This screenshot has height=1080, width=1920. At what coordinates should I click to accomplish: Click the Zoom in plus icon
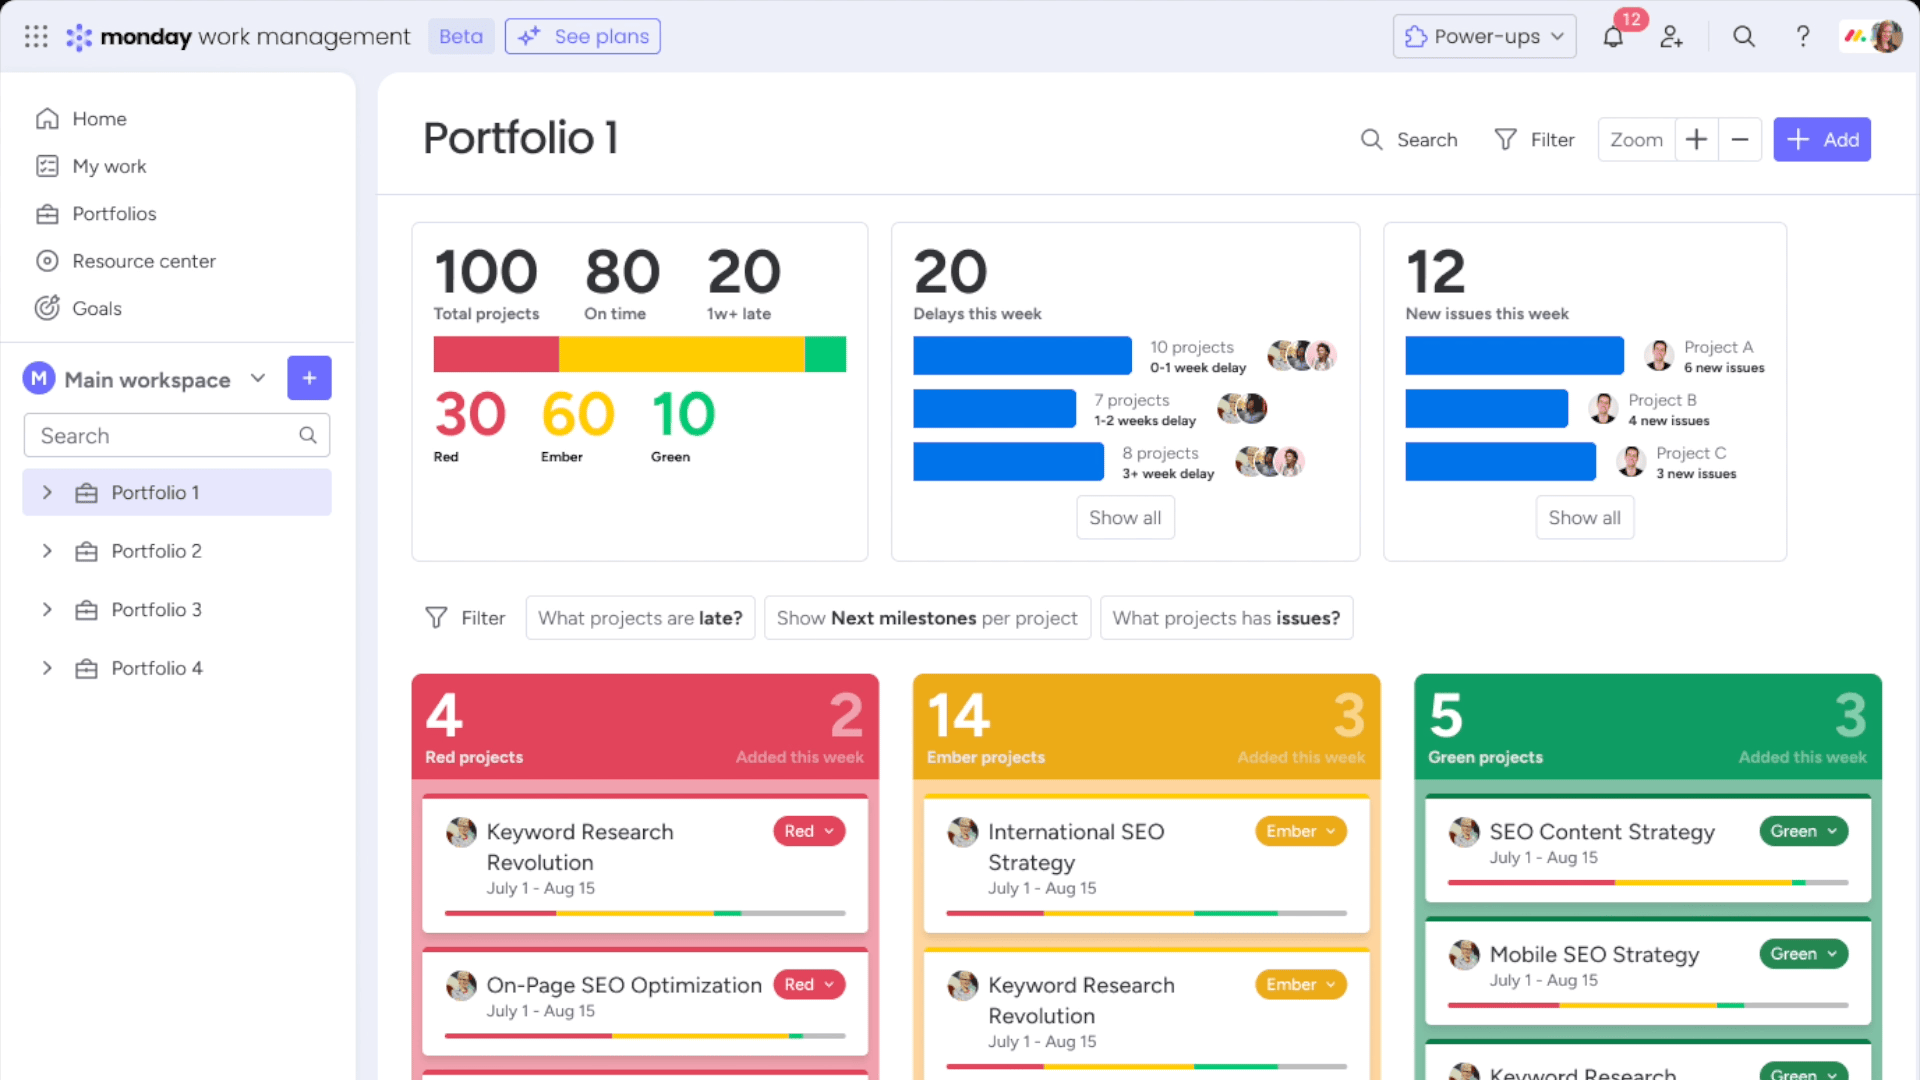1696,140
